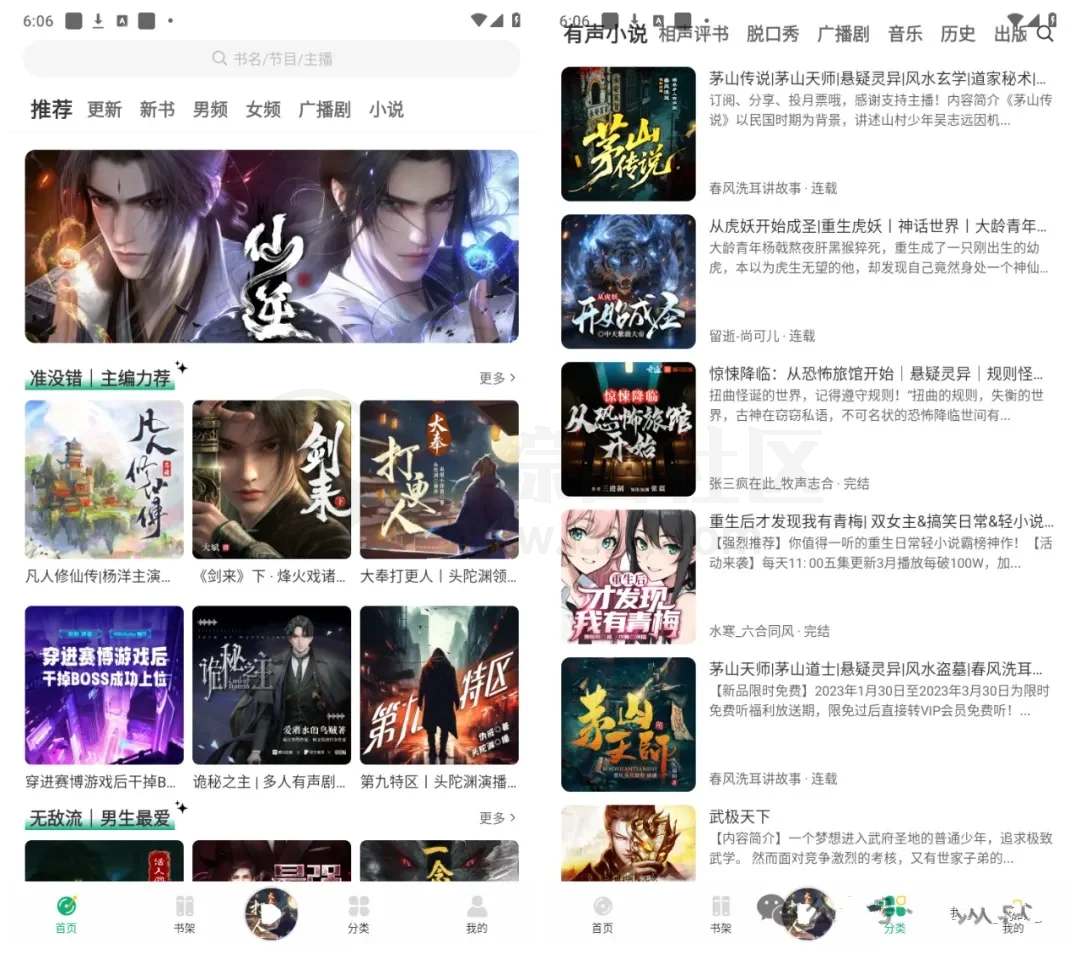The height and width of the screenshot is (954, 1080).
Task: Tap the 凡人修仙传 cover thumbnail
Action: point(103,478)
